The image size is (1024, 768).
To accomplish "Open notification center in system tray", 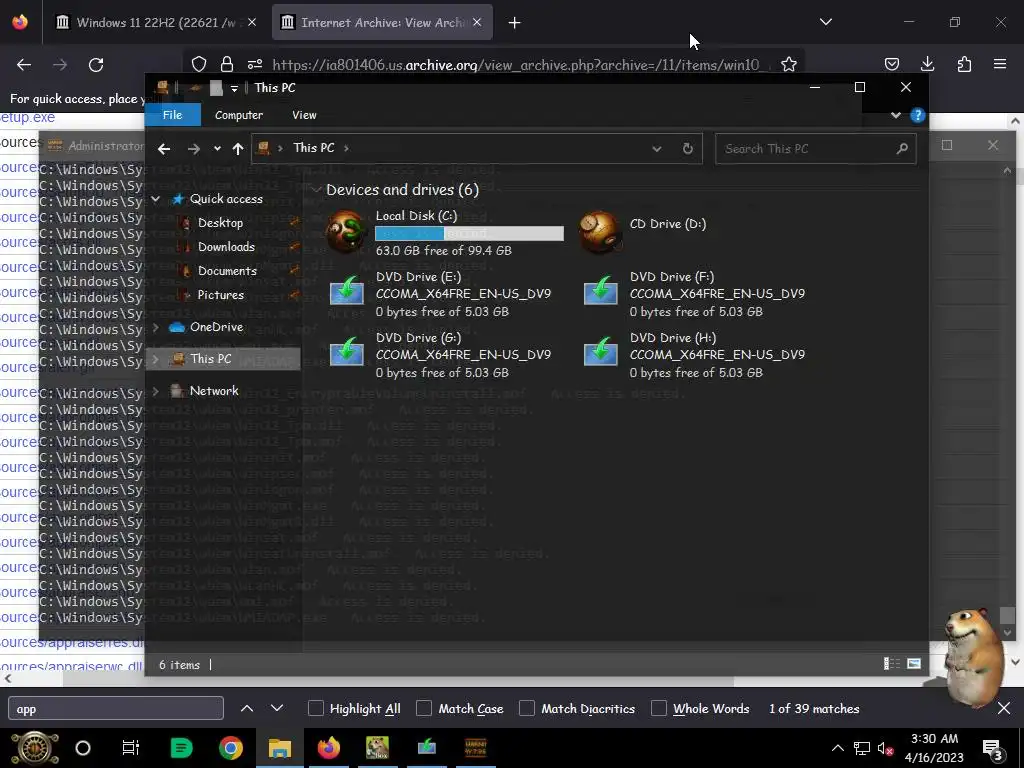I will [992, 748].
